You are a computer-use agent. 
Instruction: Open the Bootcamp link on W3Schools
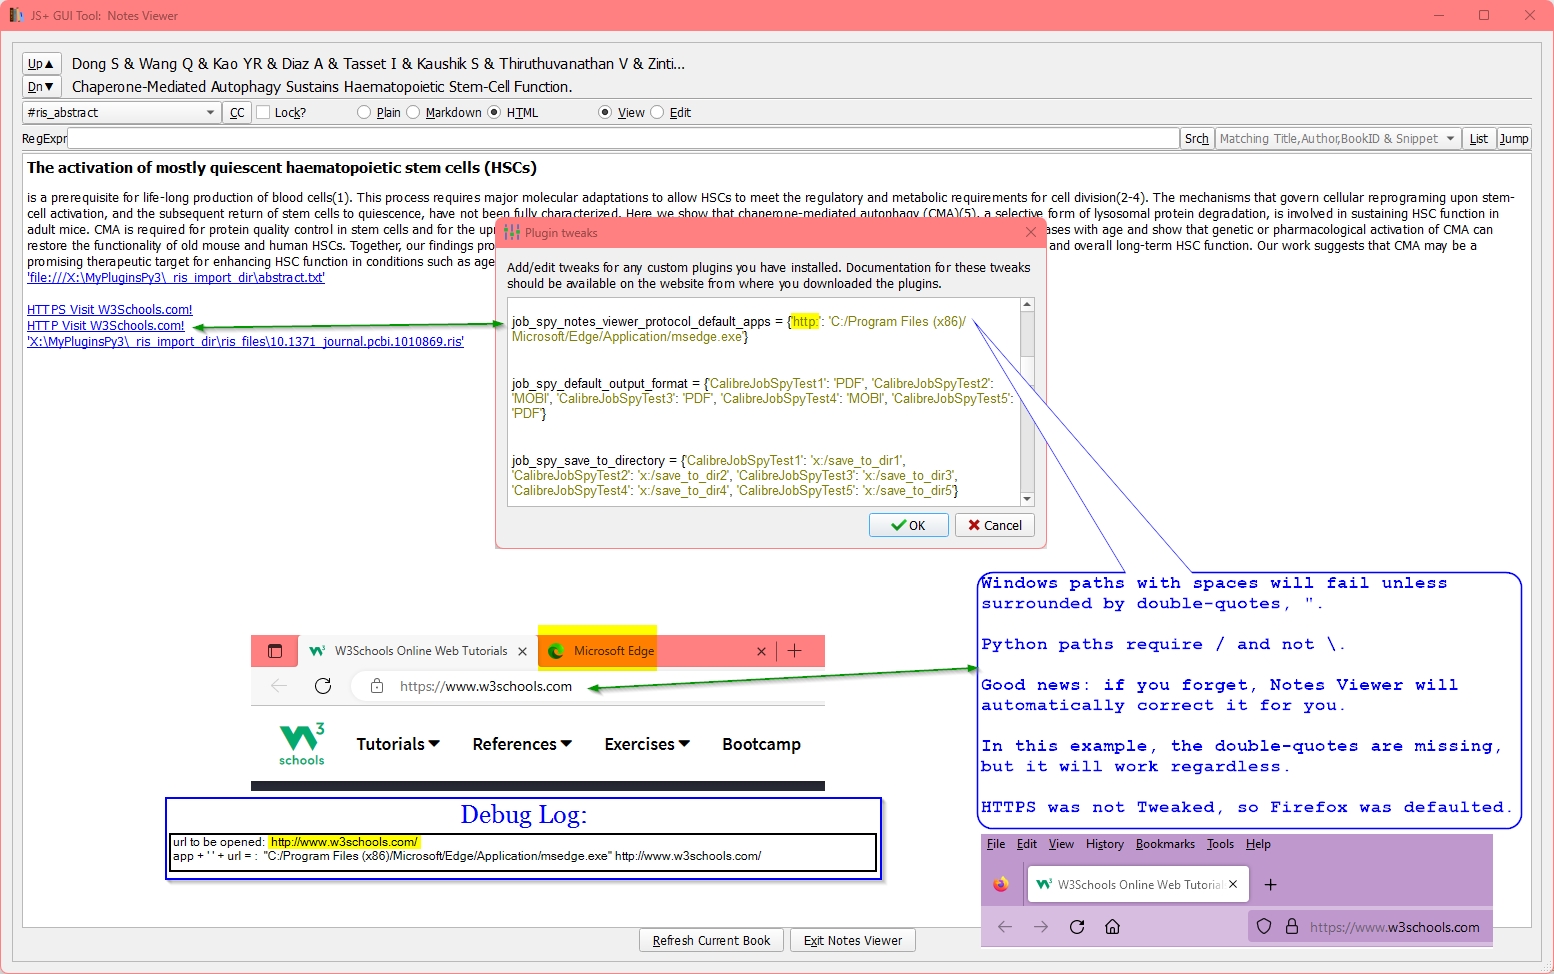pyautogui.click(x=761, y=744)
